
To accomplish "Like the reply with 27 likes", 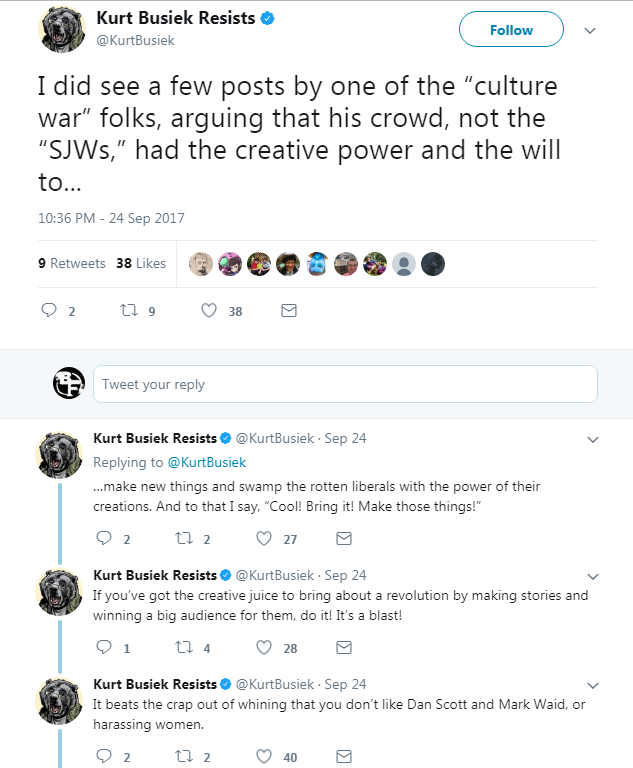I will coord(264,539).
